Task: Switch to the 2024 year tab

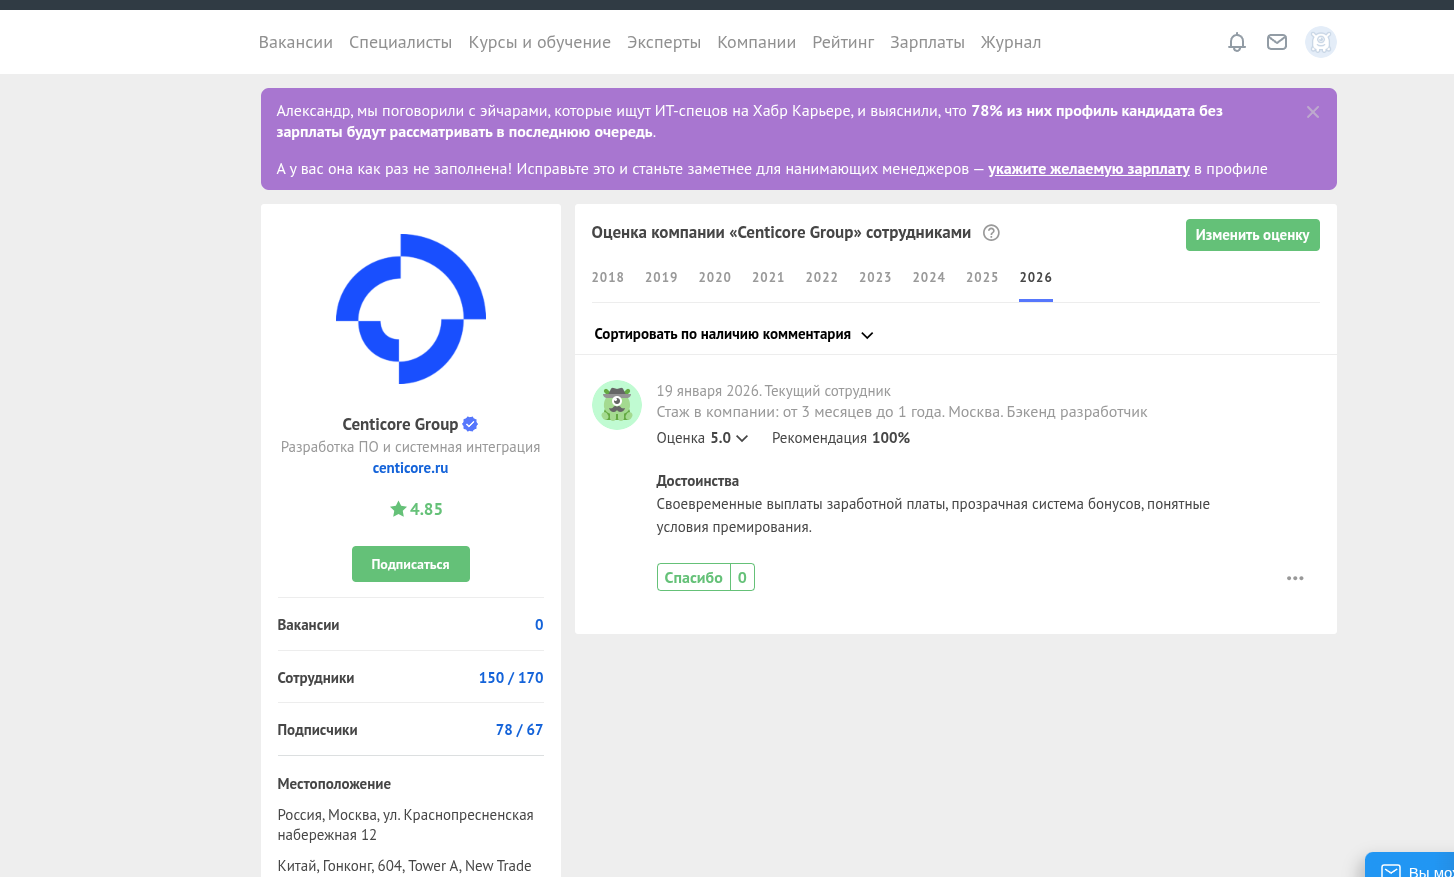Action: (929, 277)
